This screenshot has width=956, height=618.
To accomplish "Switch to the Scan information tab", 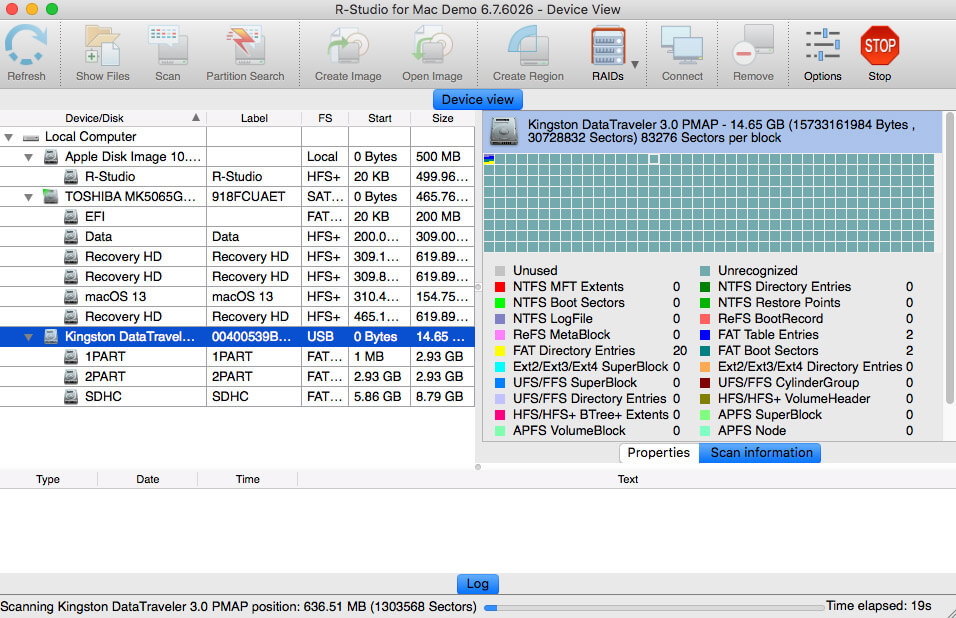I will [x=760, y=453].
